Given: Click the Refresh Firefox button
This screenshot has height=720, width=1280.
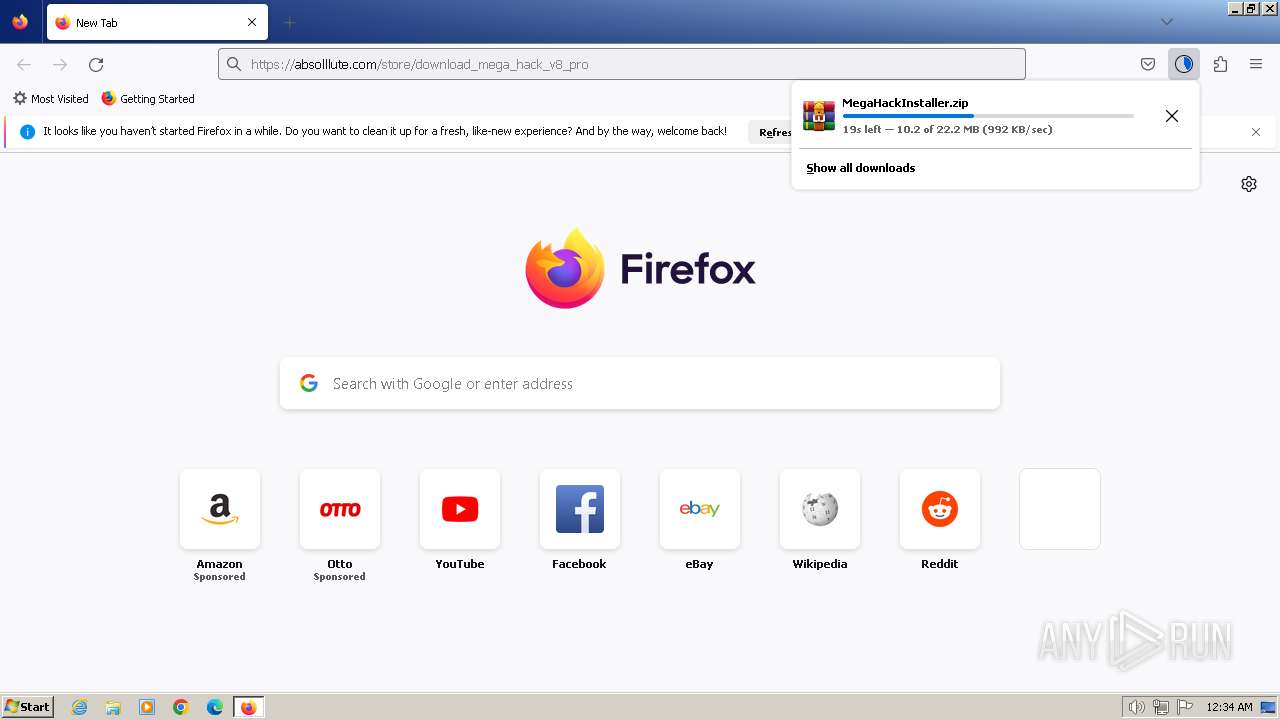Looking at the screenshot, I should click(771, 132).
